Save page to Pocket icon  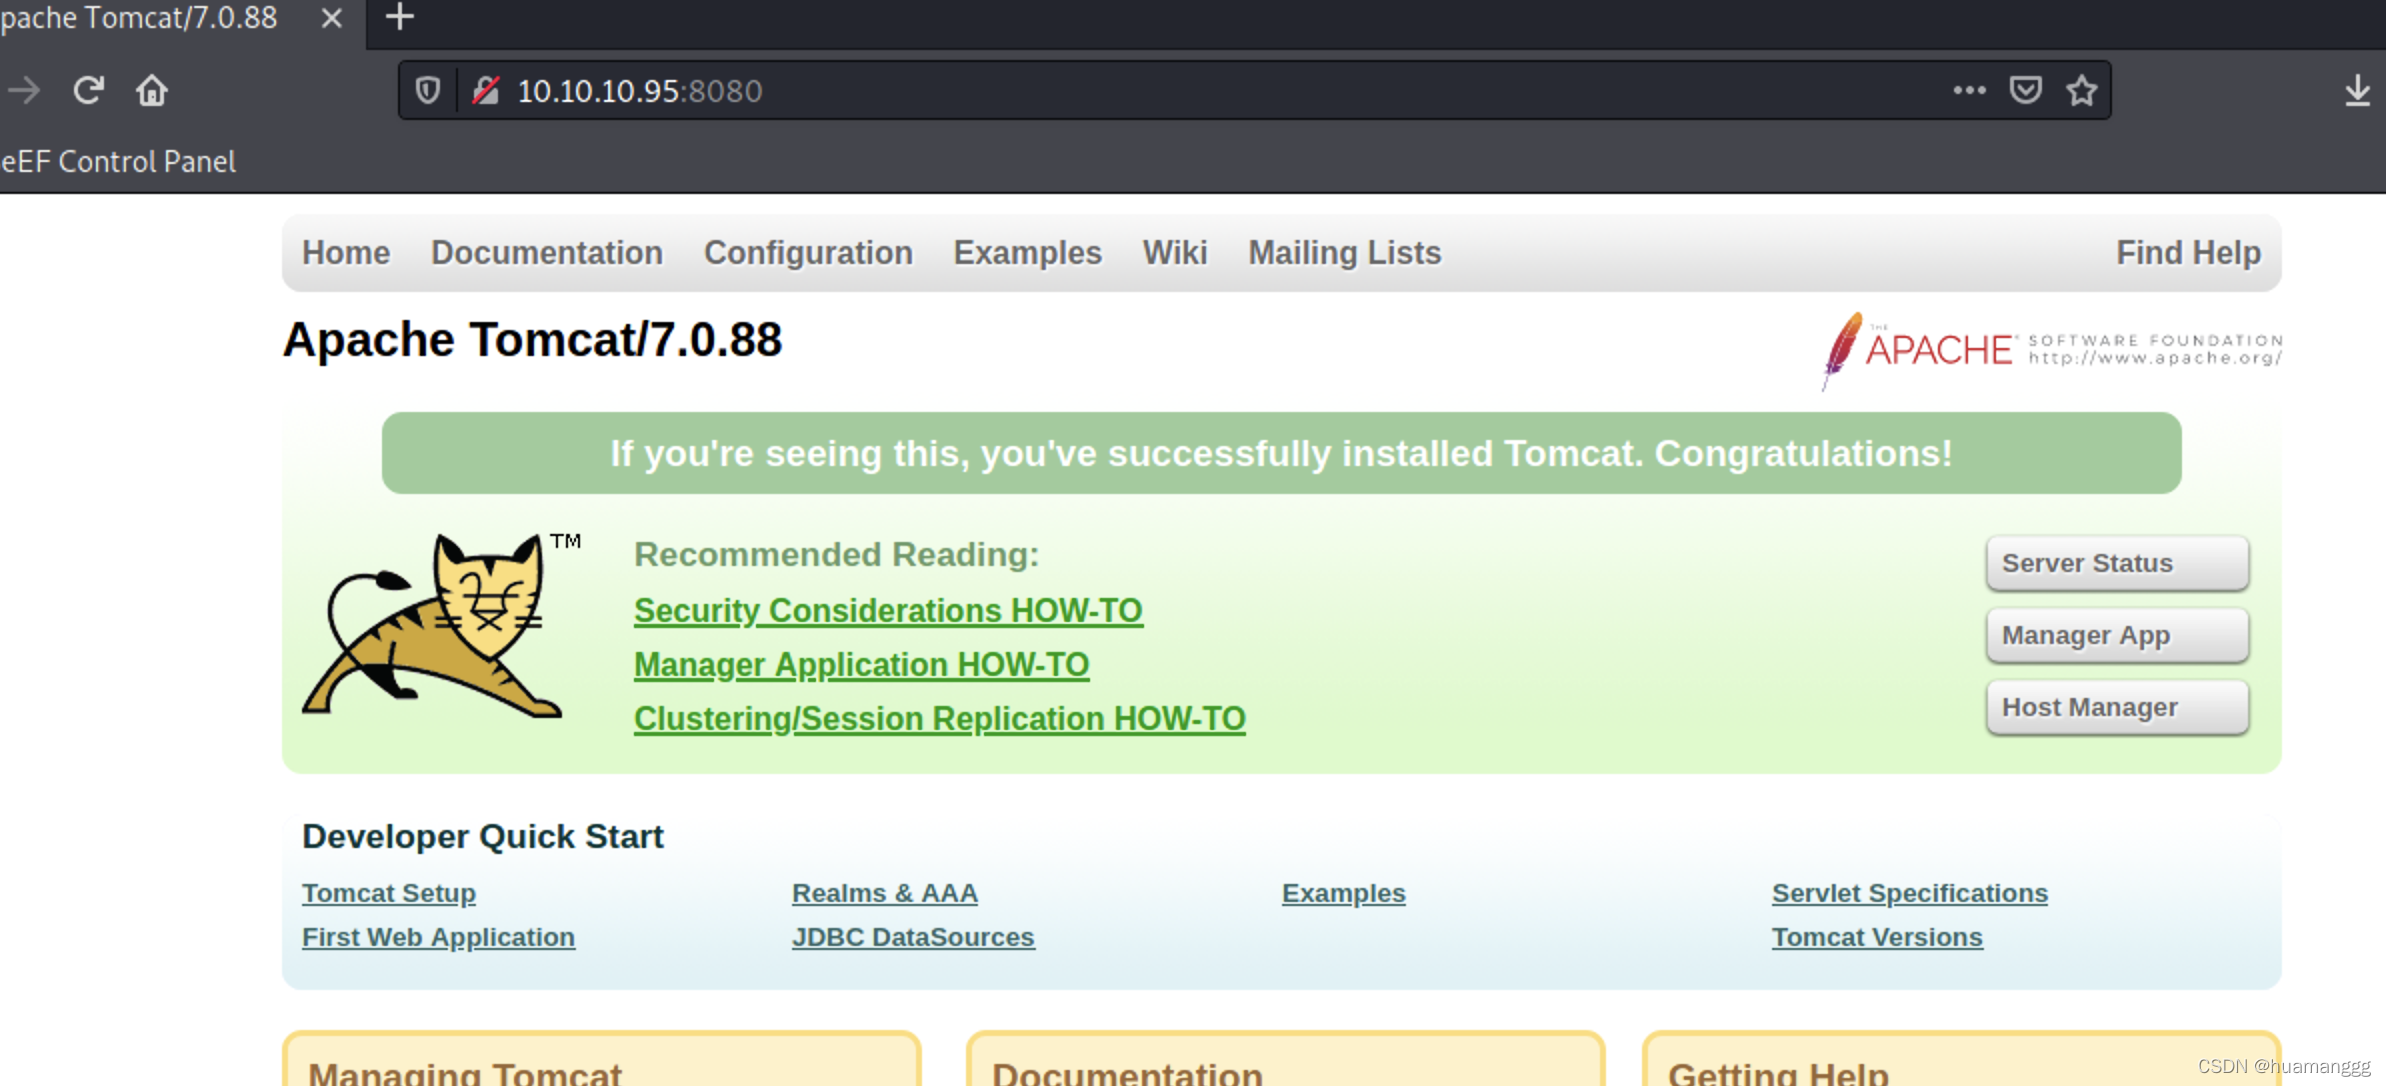click(x=2025, y=90)
